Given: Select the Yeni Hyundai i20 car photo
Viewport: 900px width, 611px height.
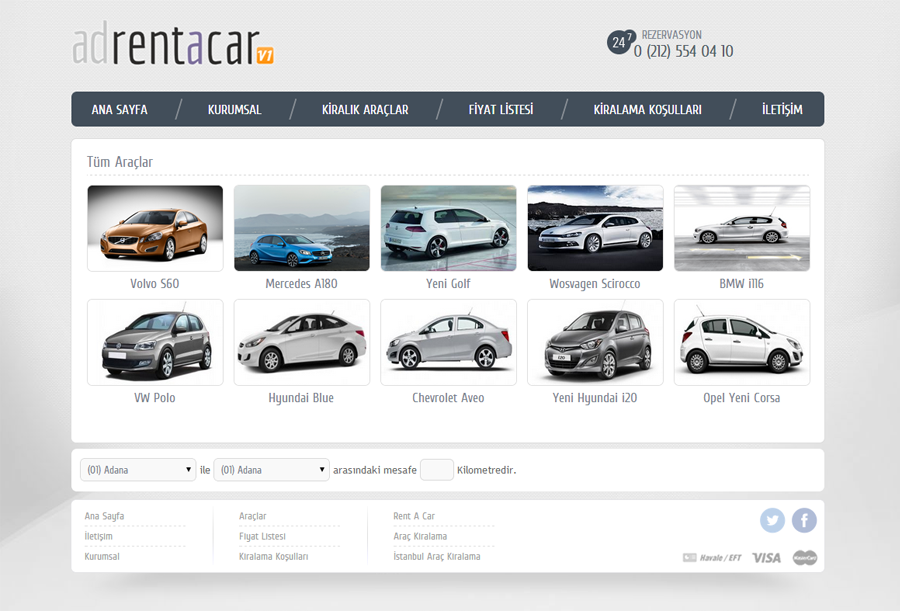Looking at the screenshot, I should 595,342.
